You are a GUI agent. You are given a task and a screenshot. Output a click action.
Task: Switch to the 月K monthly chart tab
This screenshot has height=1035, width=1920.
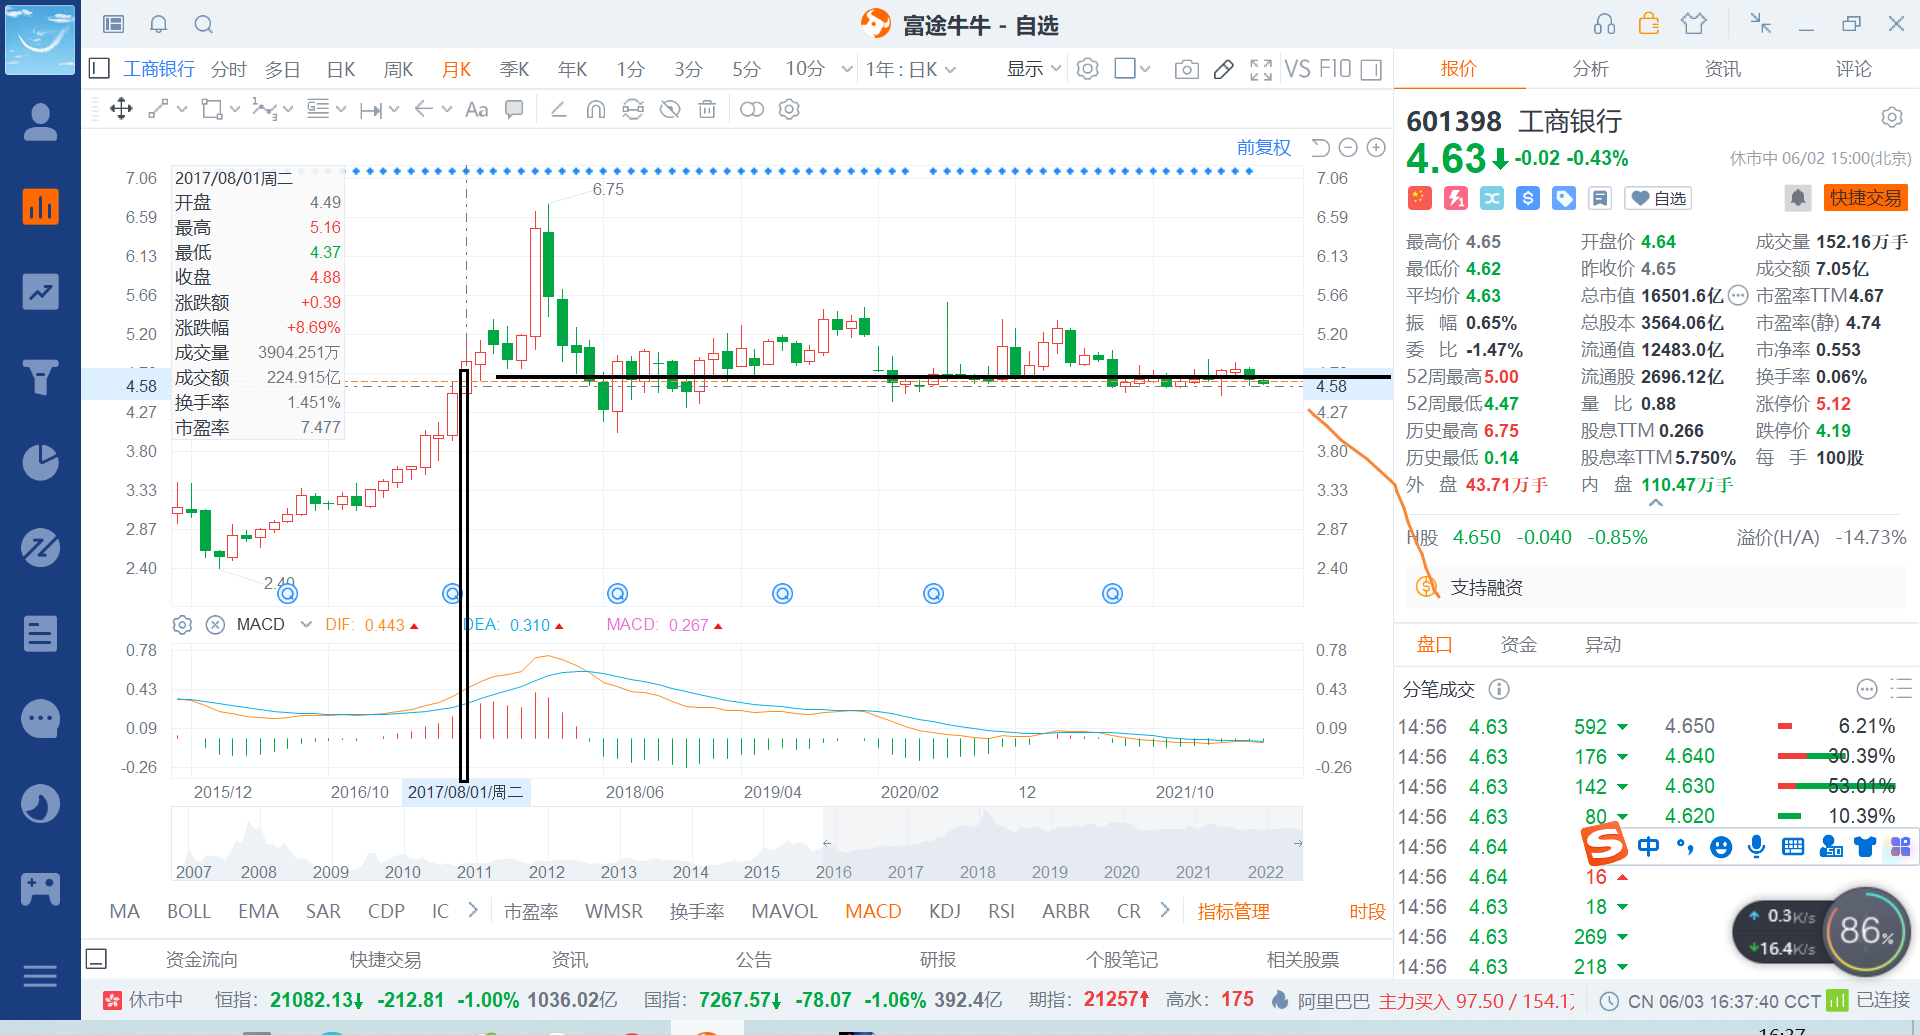click(456, 69)
